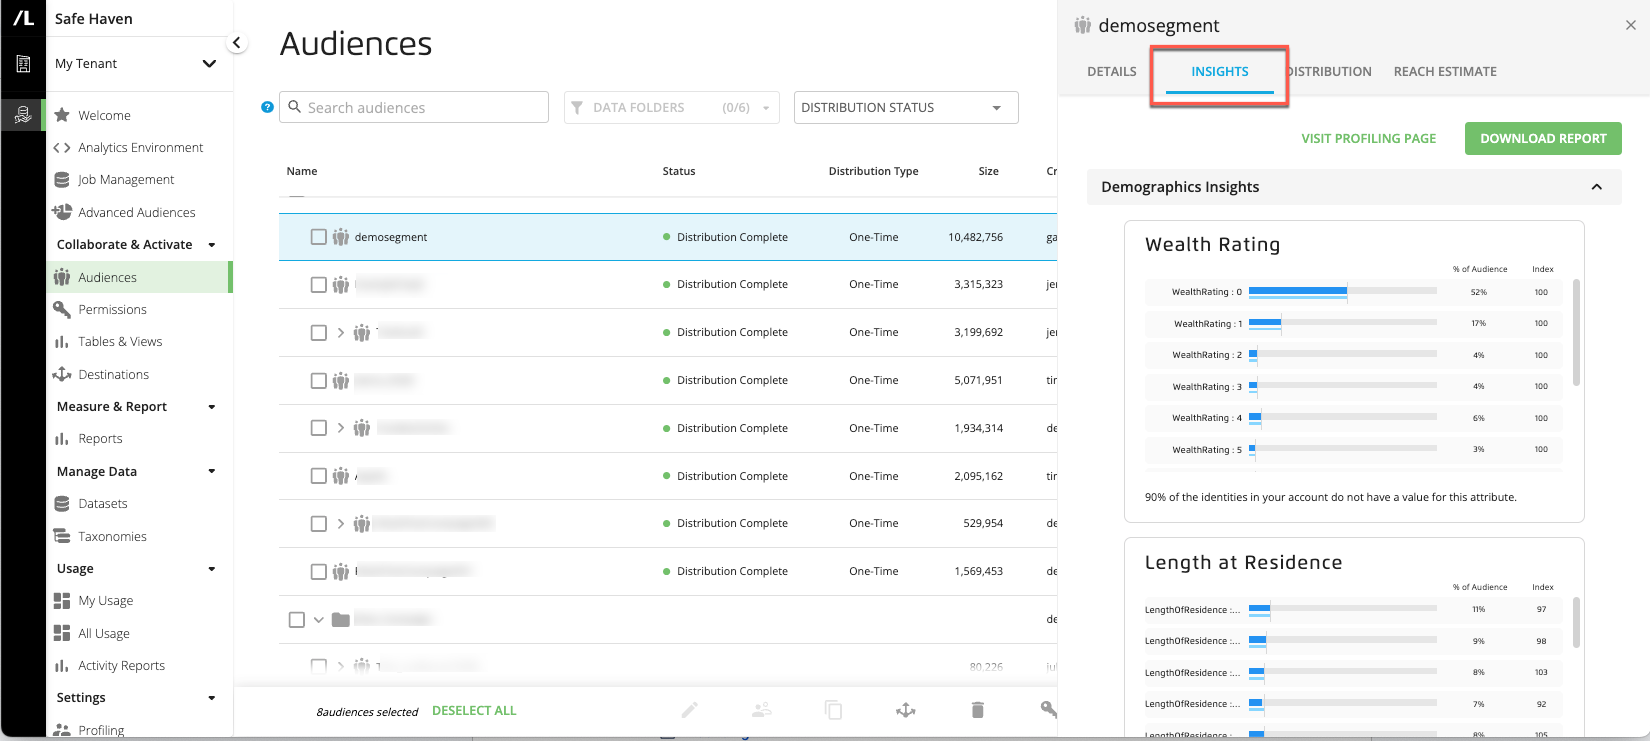The height and width of the screenshot is (741, 1650).
Task: Switch to the Reach Estimate tab
Action: (x=1445, y=71)
